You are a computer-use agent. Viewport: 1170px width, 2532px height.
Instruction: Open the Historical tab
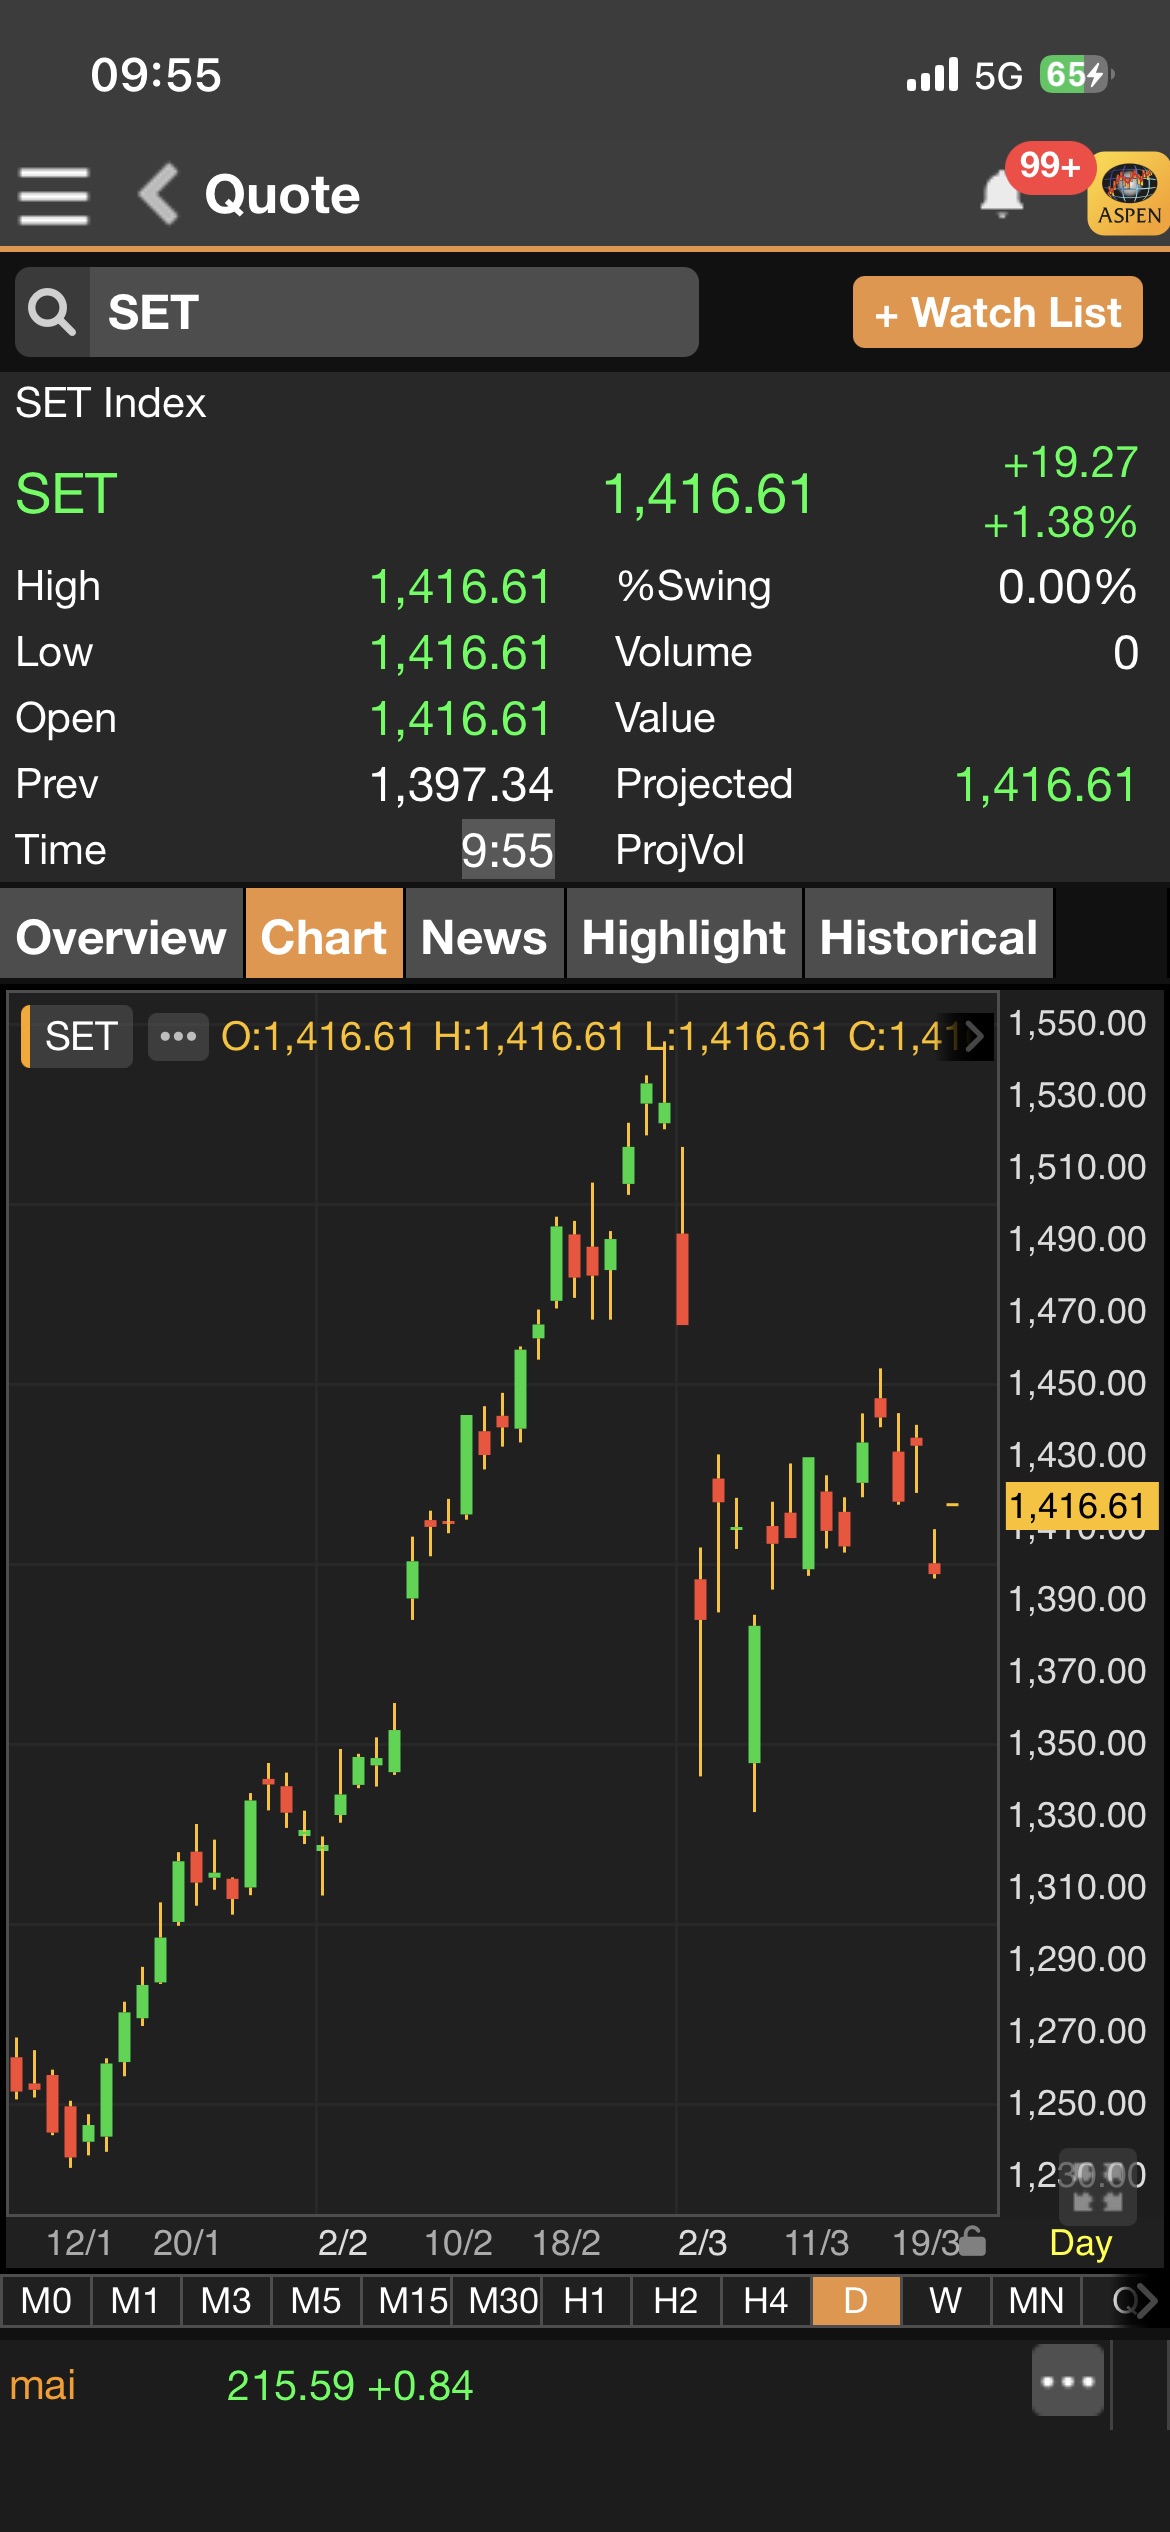[x=928, y=936]
